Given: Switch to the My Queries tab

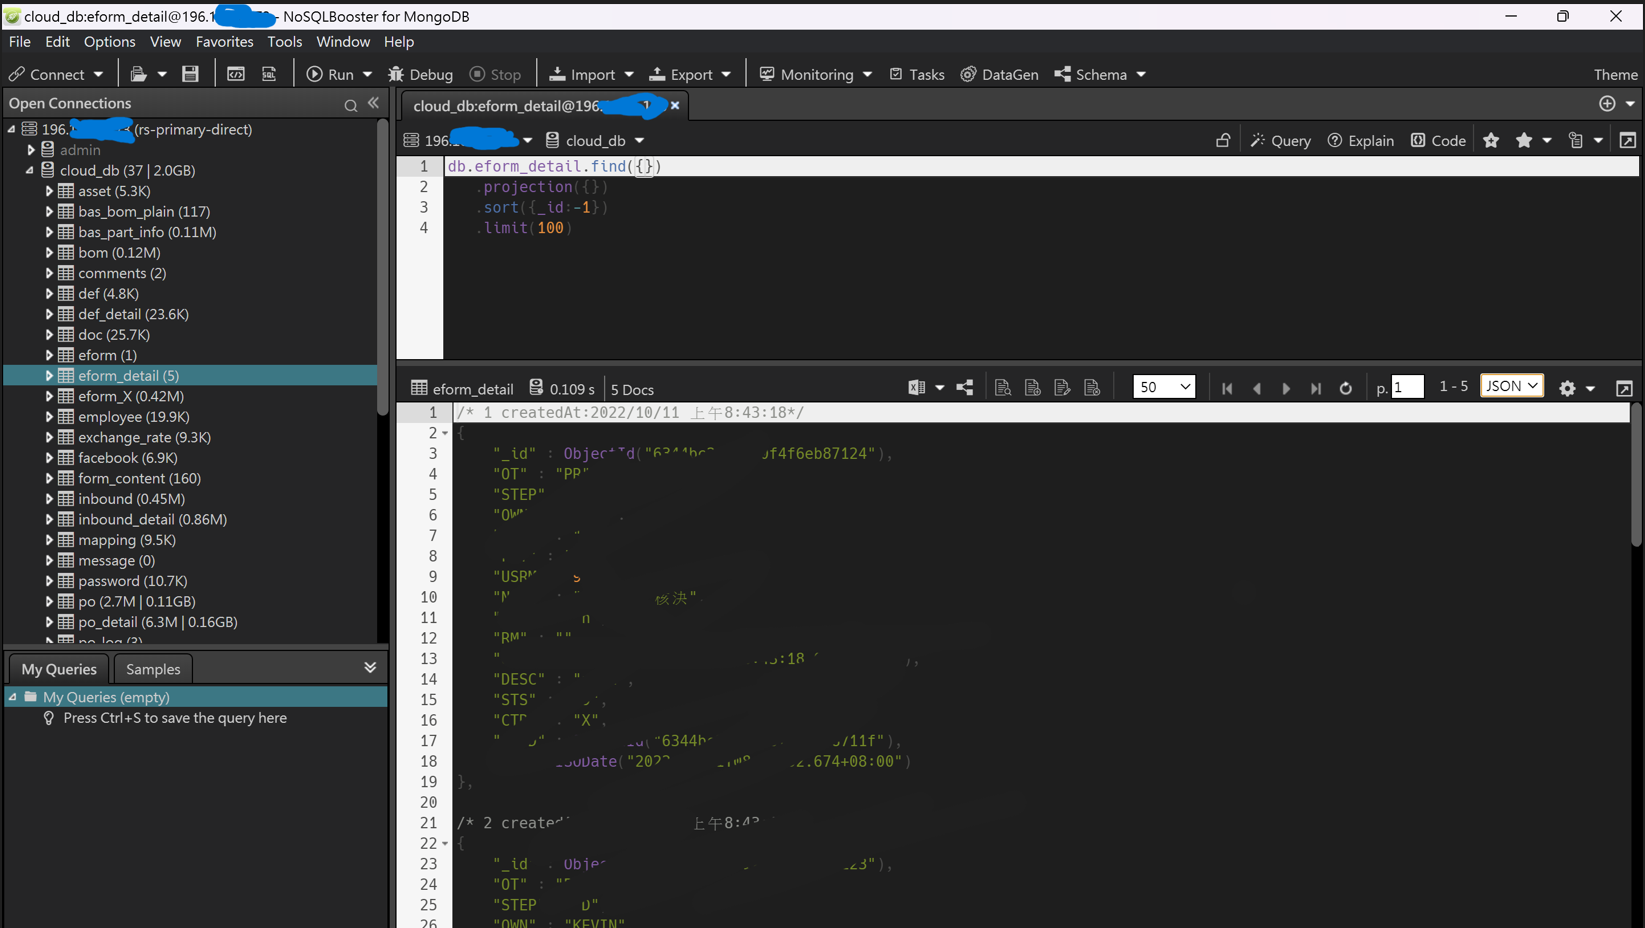Looking at the screenshot, I should (59, 669).
